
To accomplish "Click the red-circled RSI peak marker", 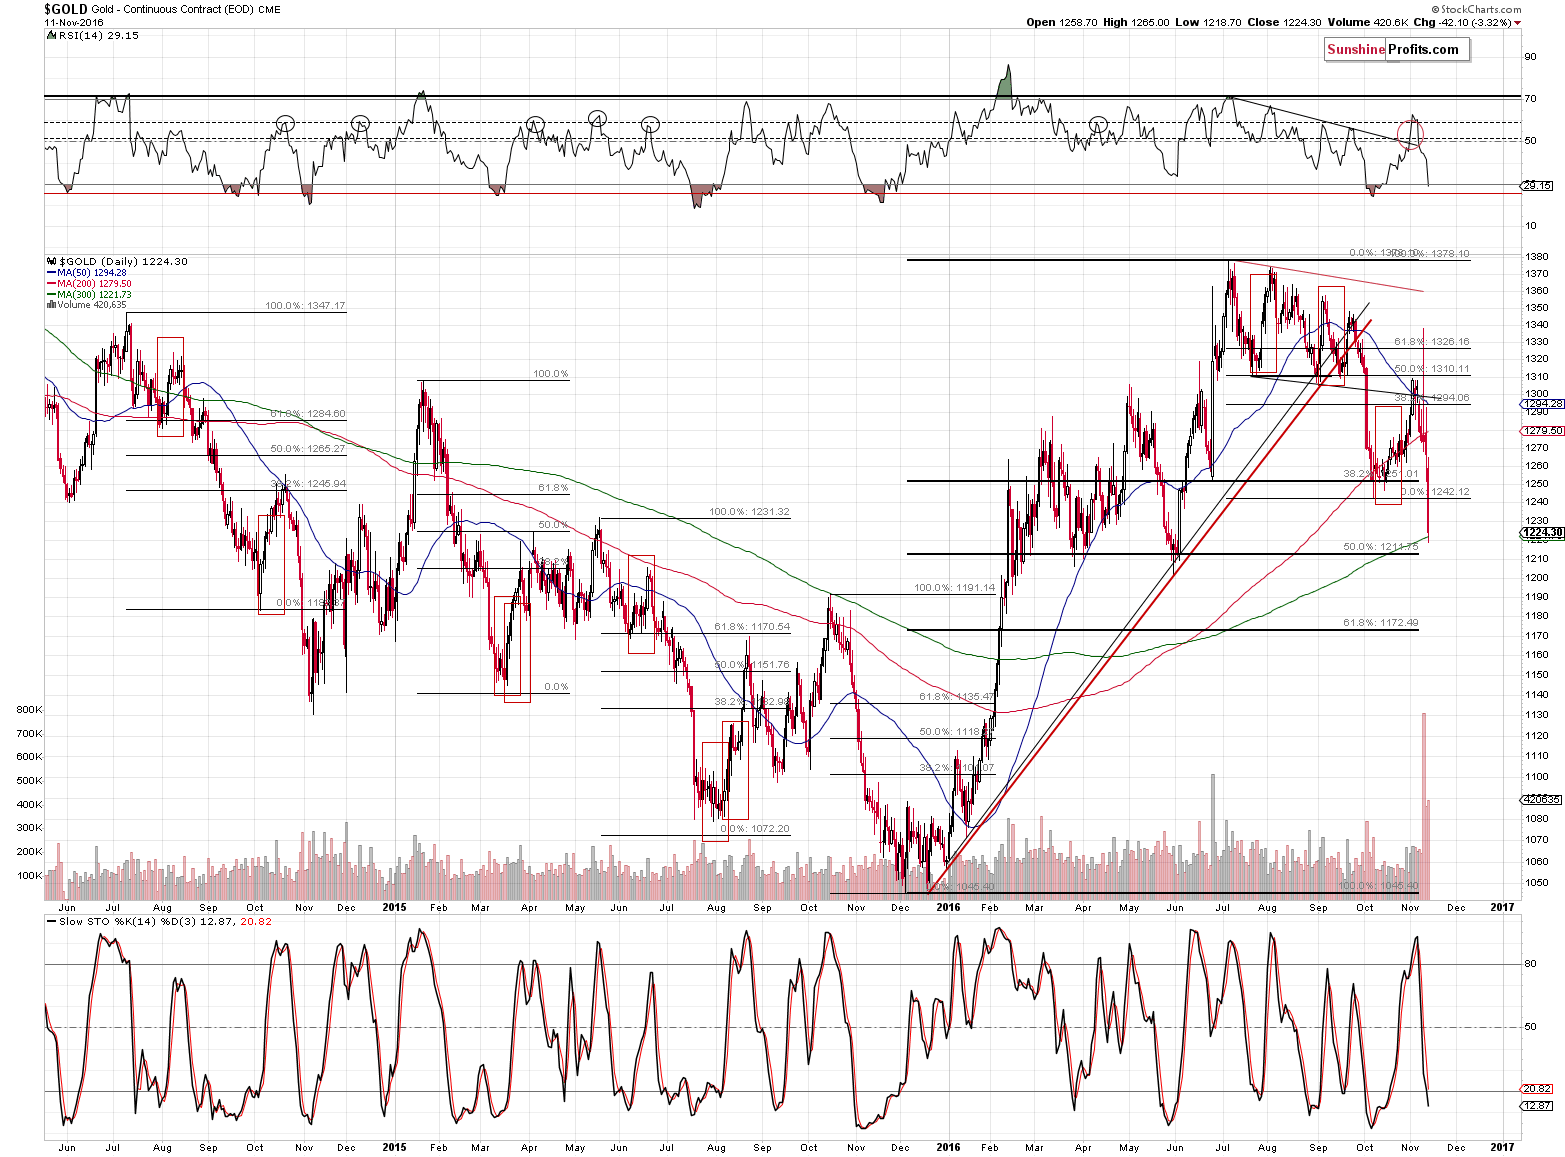I will click(x=1411, y=133).
